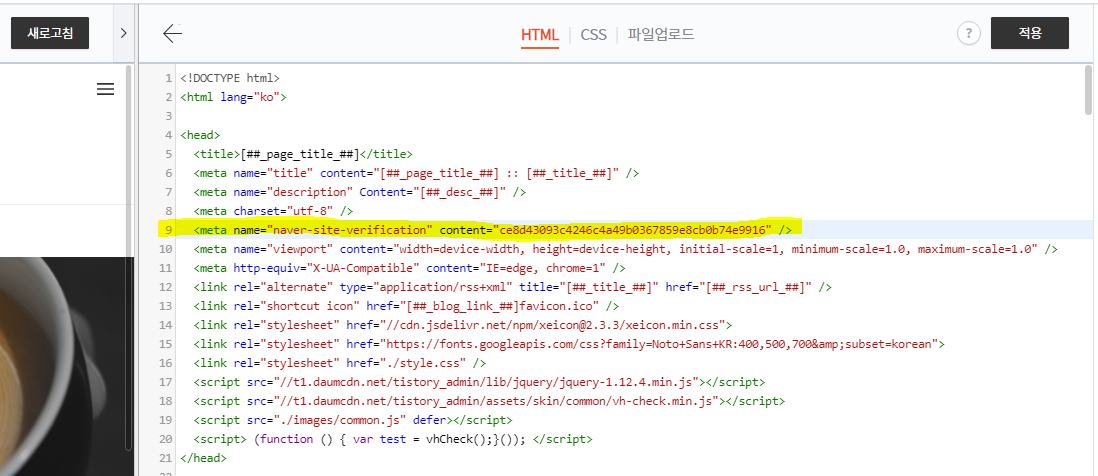1098x476 pixels.
Task: Click line number 21 in gutter
Action: click(165, 458)
